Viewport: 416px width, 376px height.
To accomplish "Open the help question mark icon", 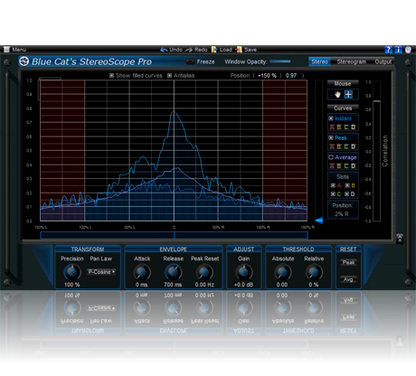I will point(388,50).
